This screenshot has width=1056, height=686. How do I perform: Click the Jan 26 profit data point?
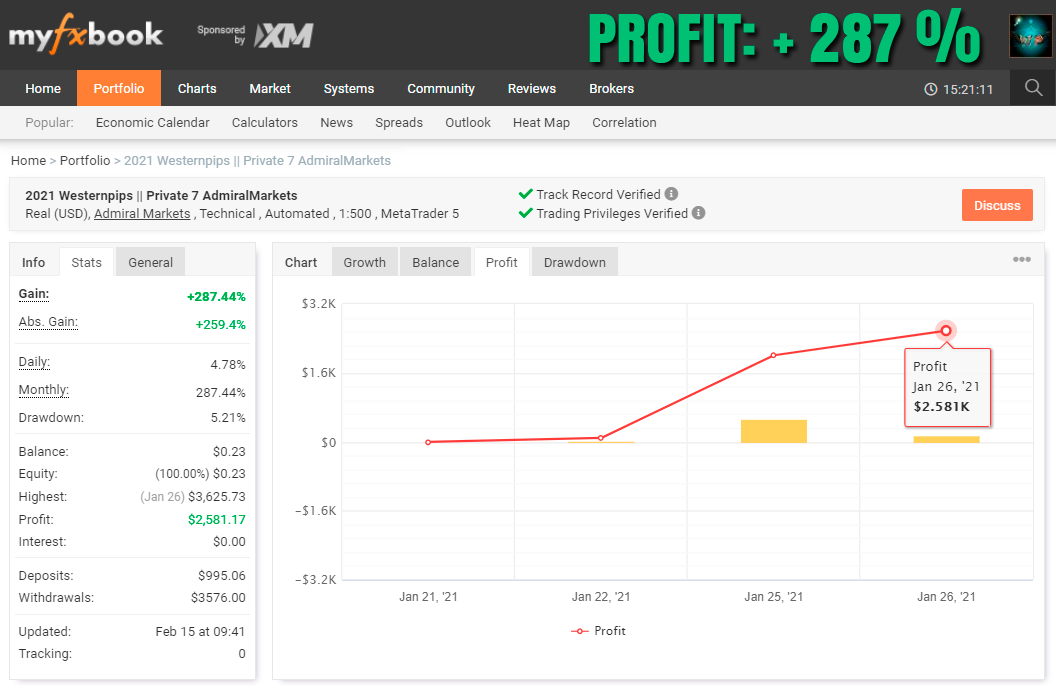(x=946, y=331)
